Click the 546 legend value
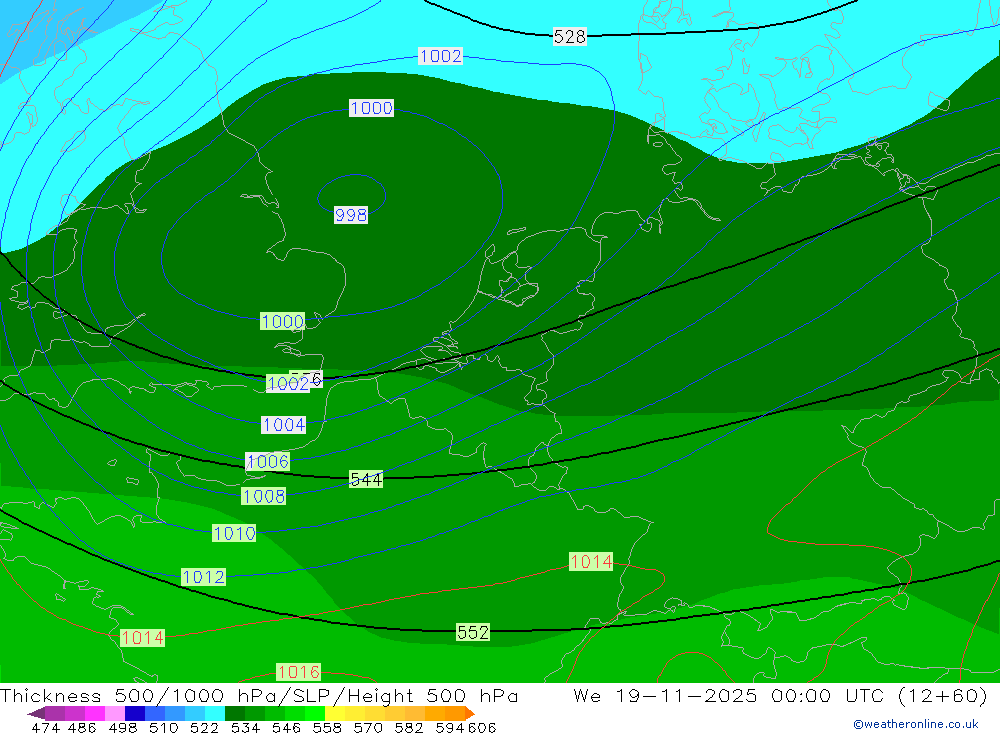 click(x=286, y=727)
